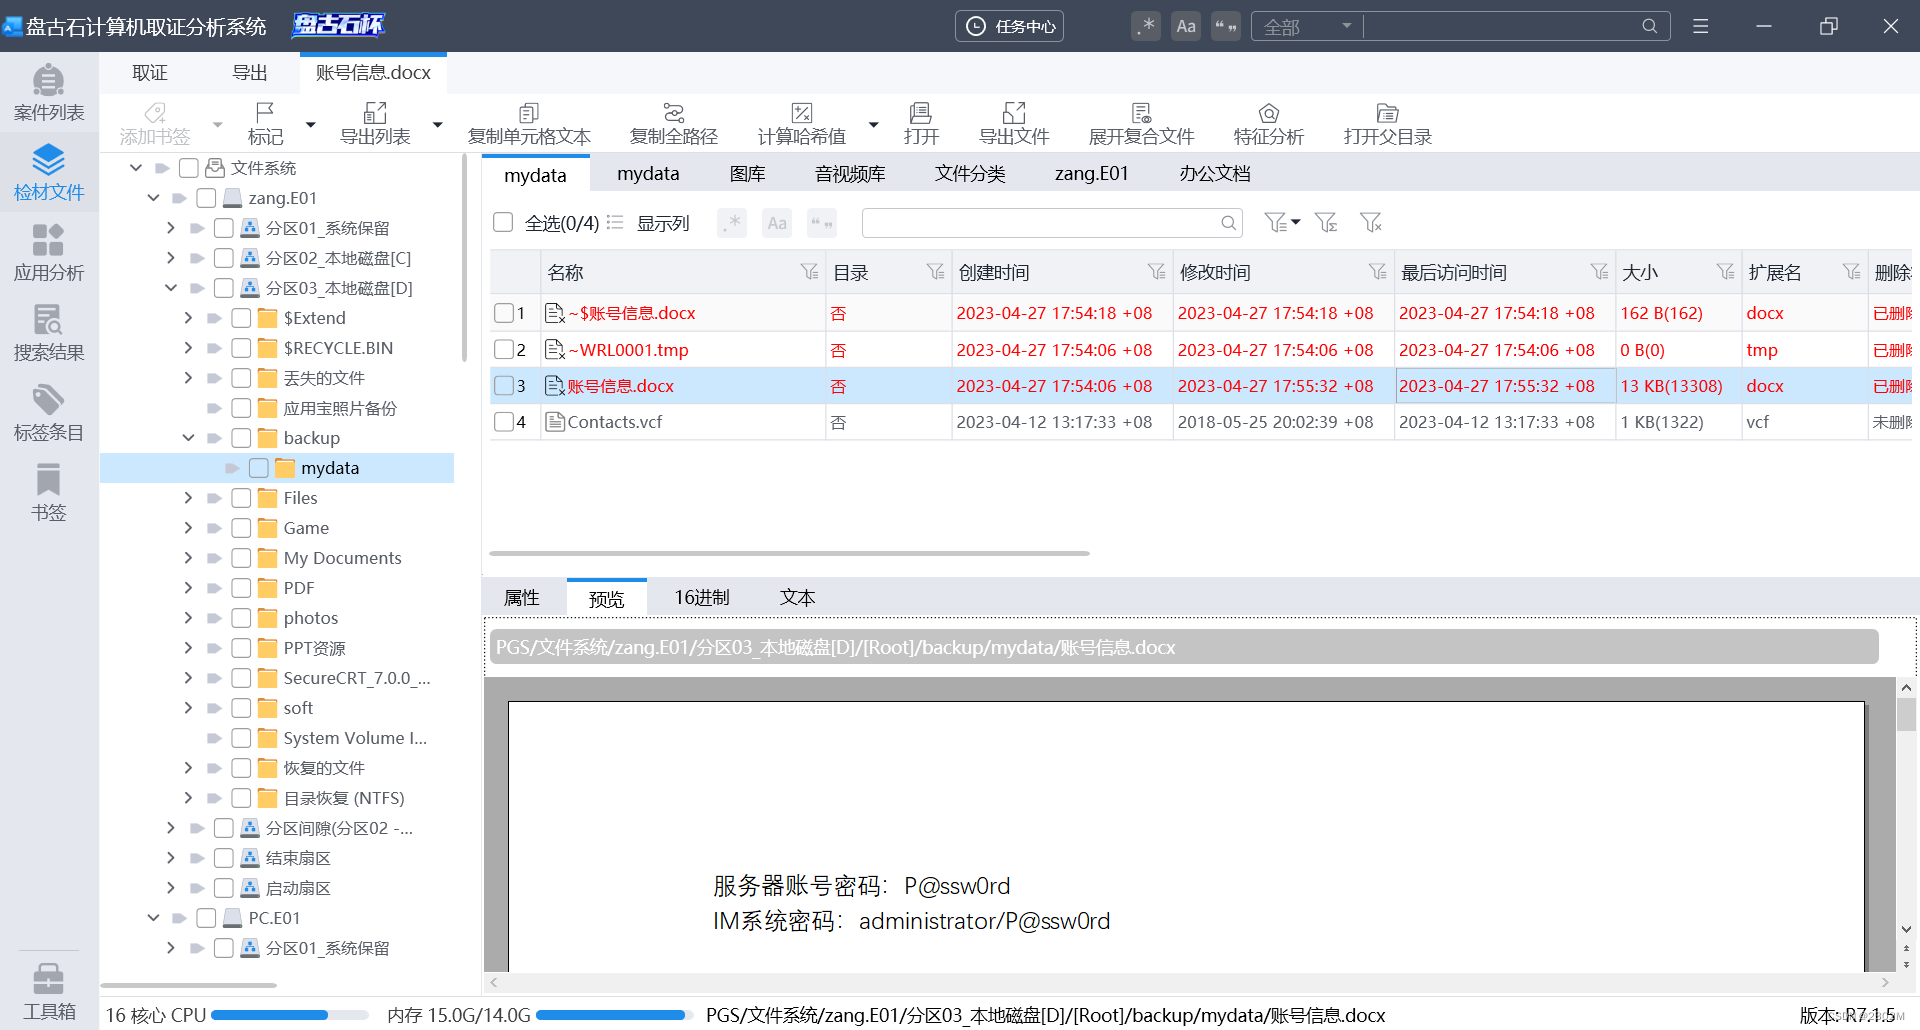Open the filter dropdown funnel icon
1920x1030 pixels.
(x=1282, y=223)
